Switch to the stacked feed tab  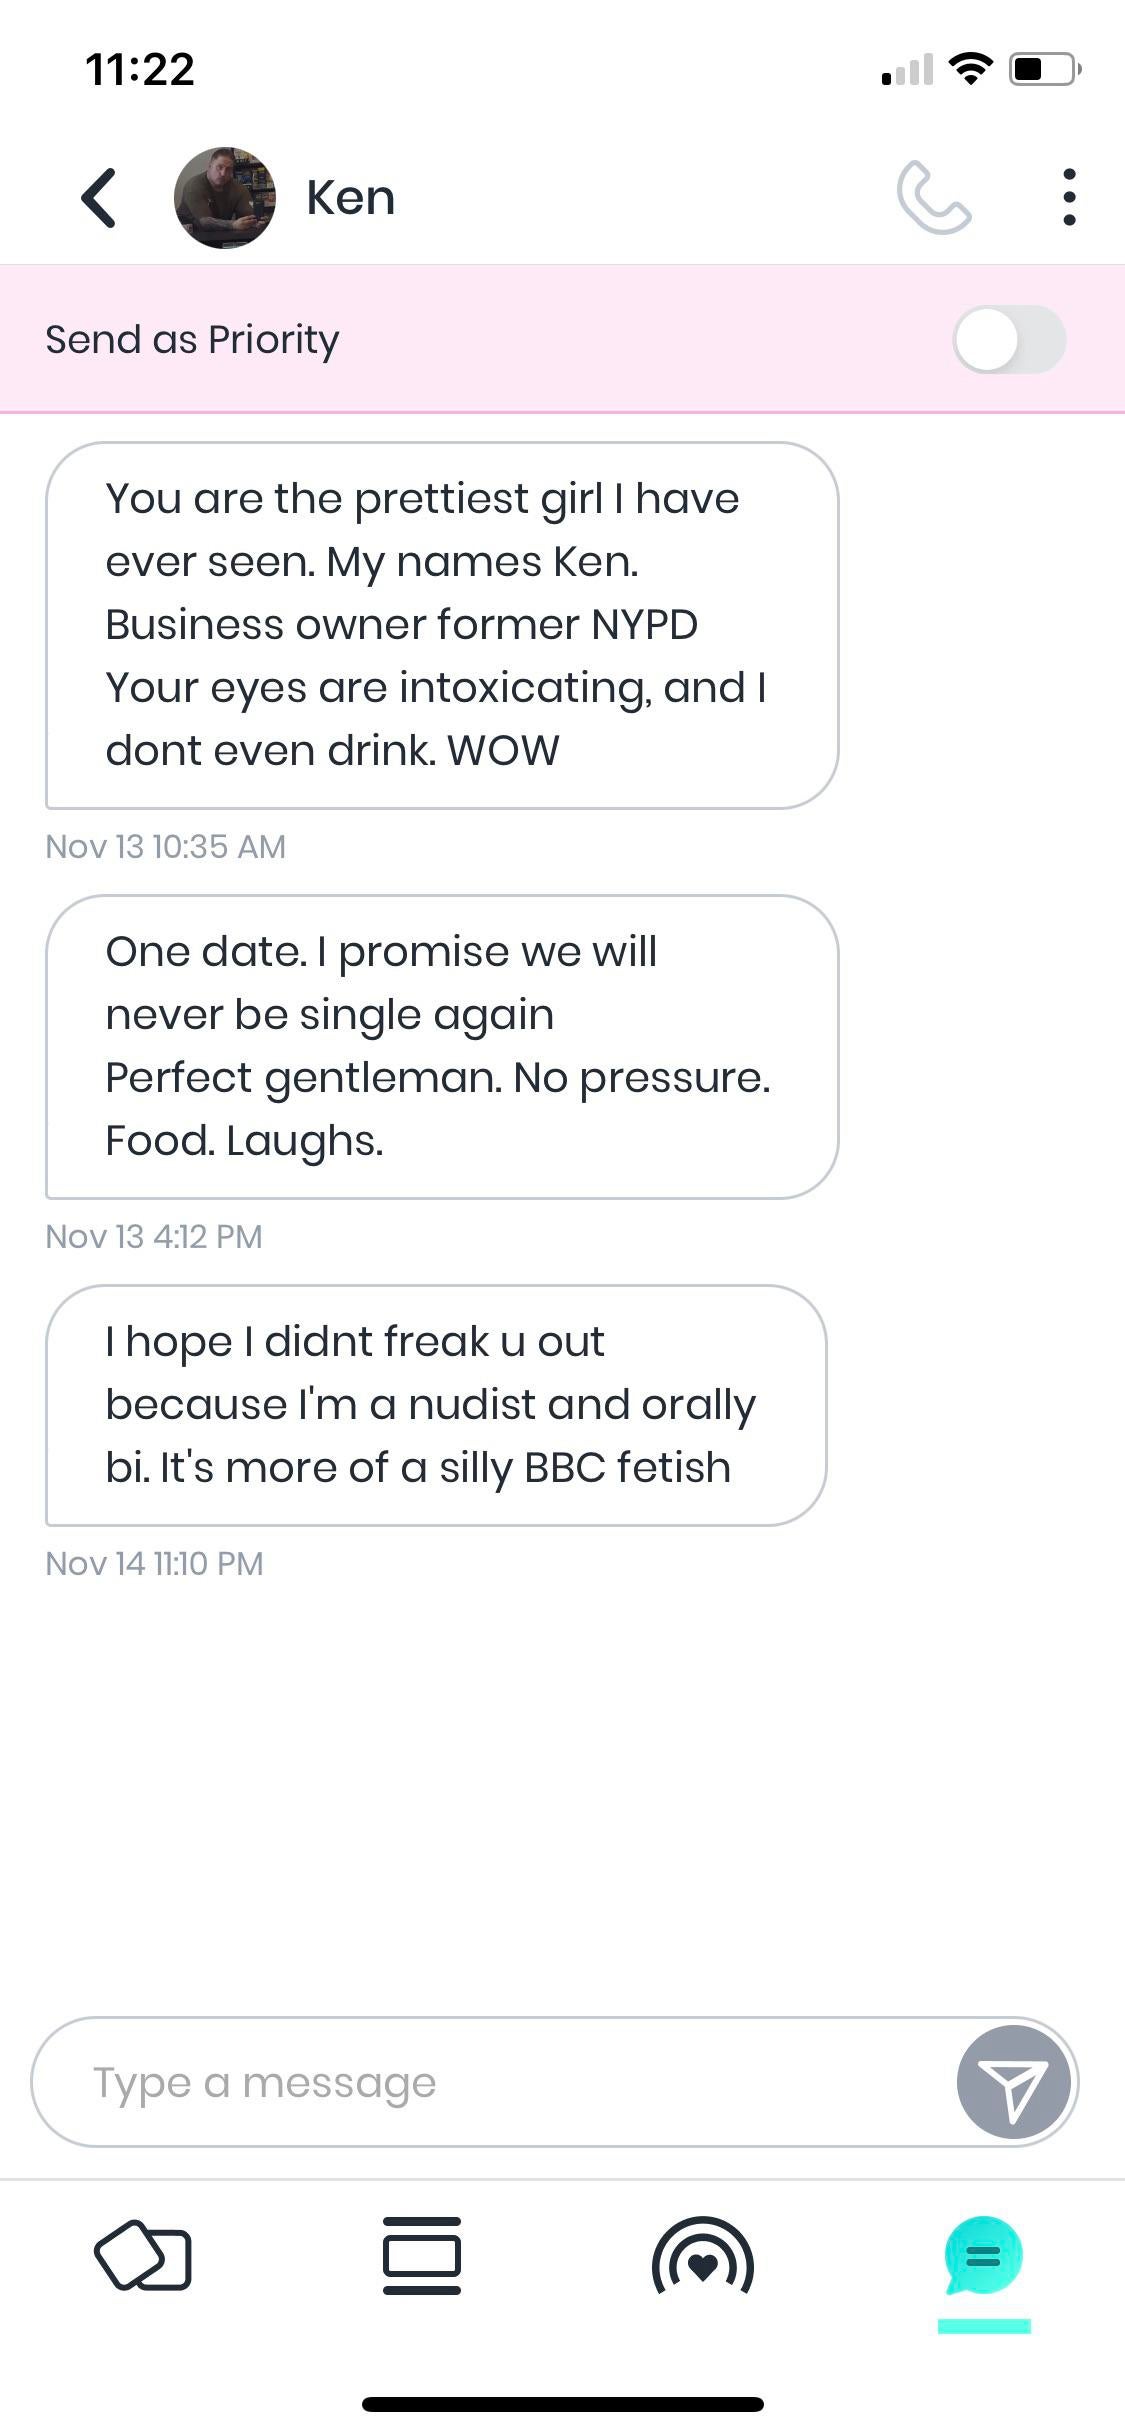422,2256
